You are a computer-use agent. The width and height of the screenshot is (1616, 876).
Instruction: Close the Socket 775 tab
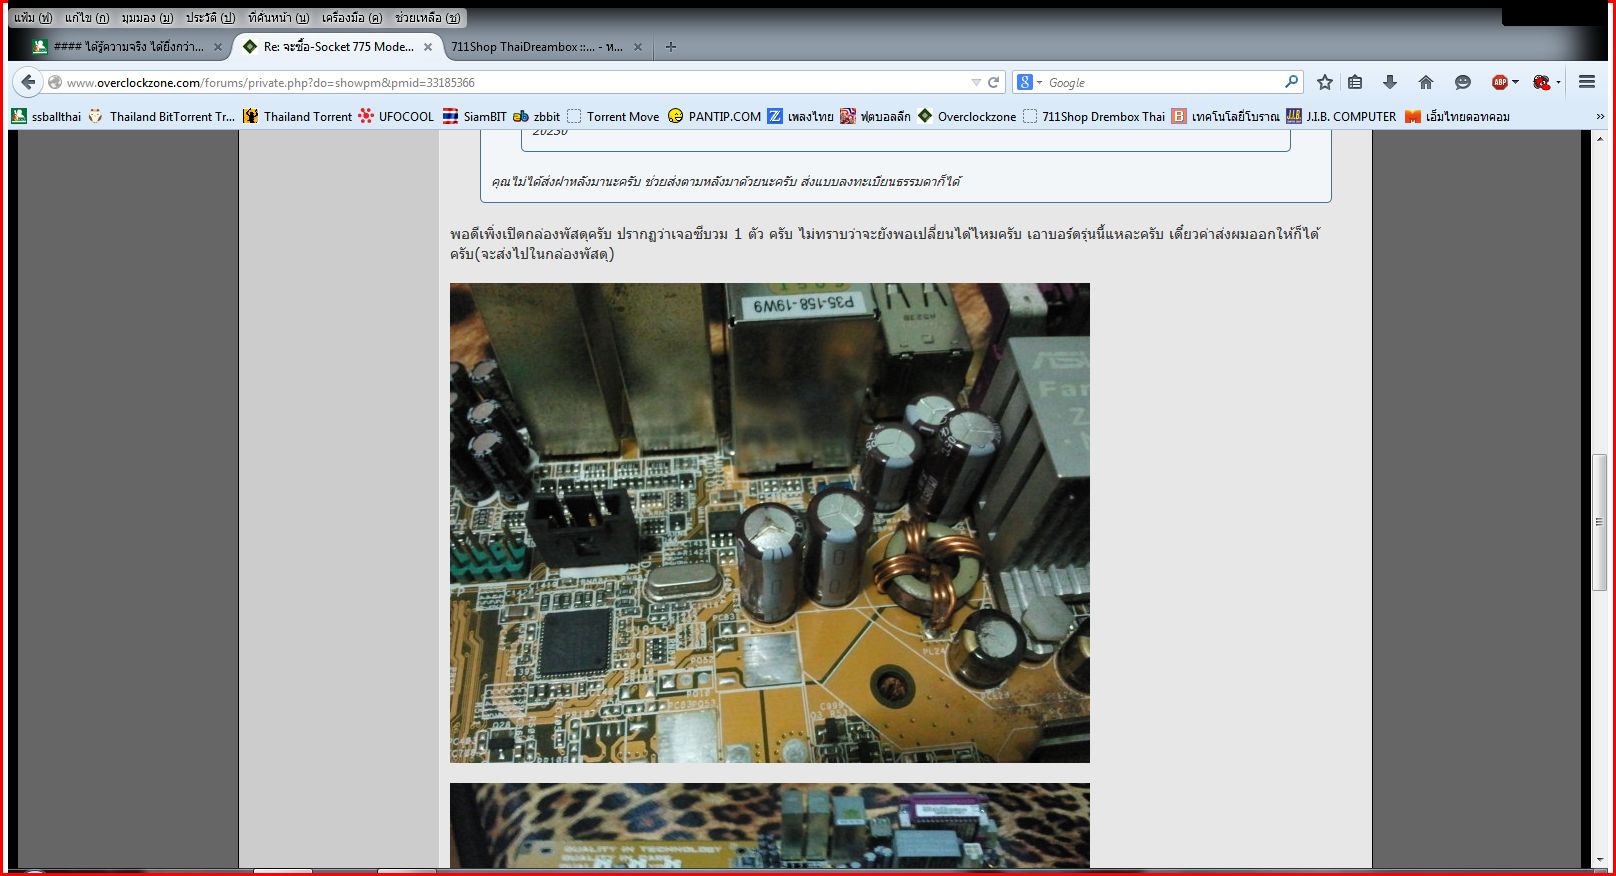coord(428,47)
